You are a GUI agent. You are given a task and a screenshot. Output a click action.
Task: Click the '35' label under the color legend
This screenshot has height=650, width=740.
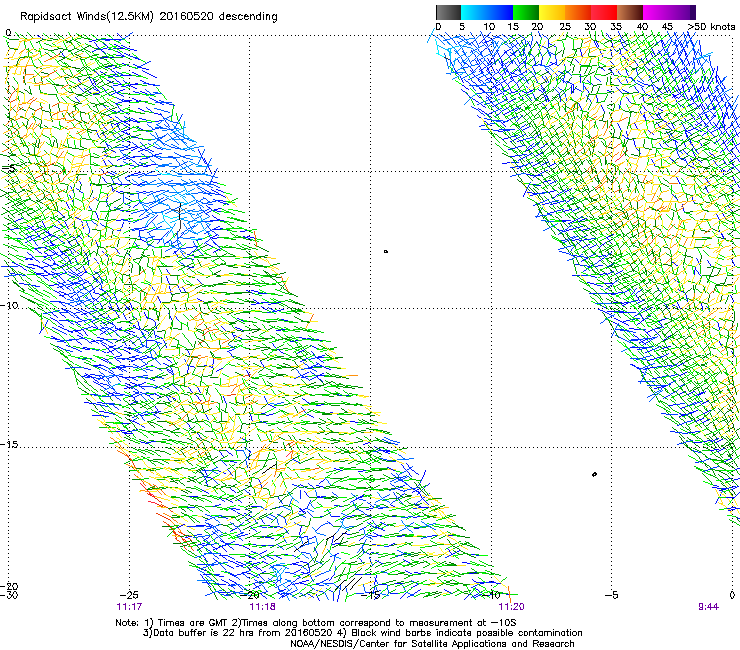(616, 27)
